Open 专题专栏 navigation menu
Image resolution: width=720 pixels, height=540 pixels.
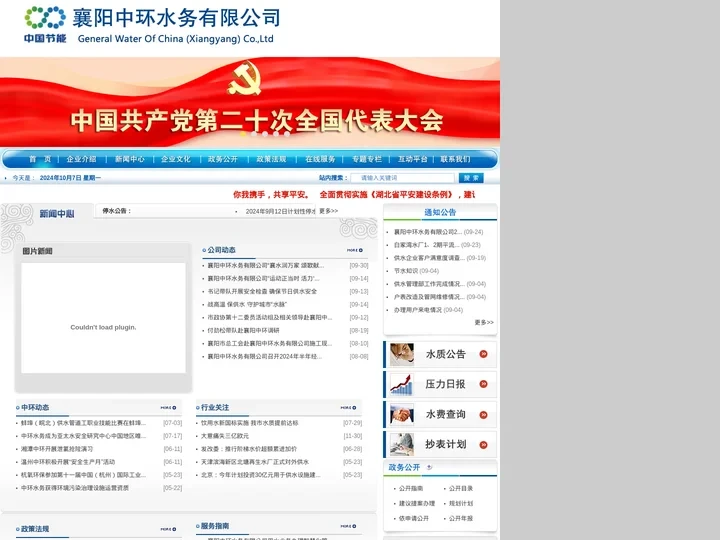366,159
